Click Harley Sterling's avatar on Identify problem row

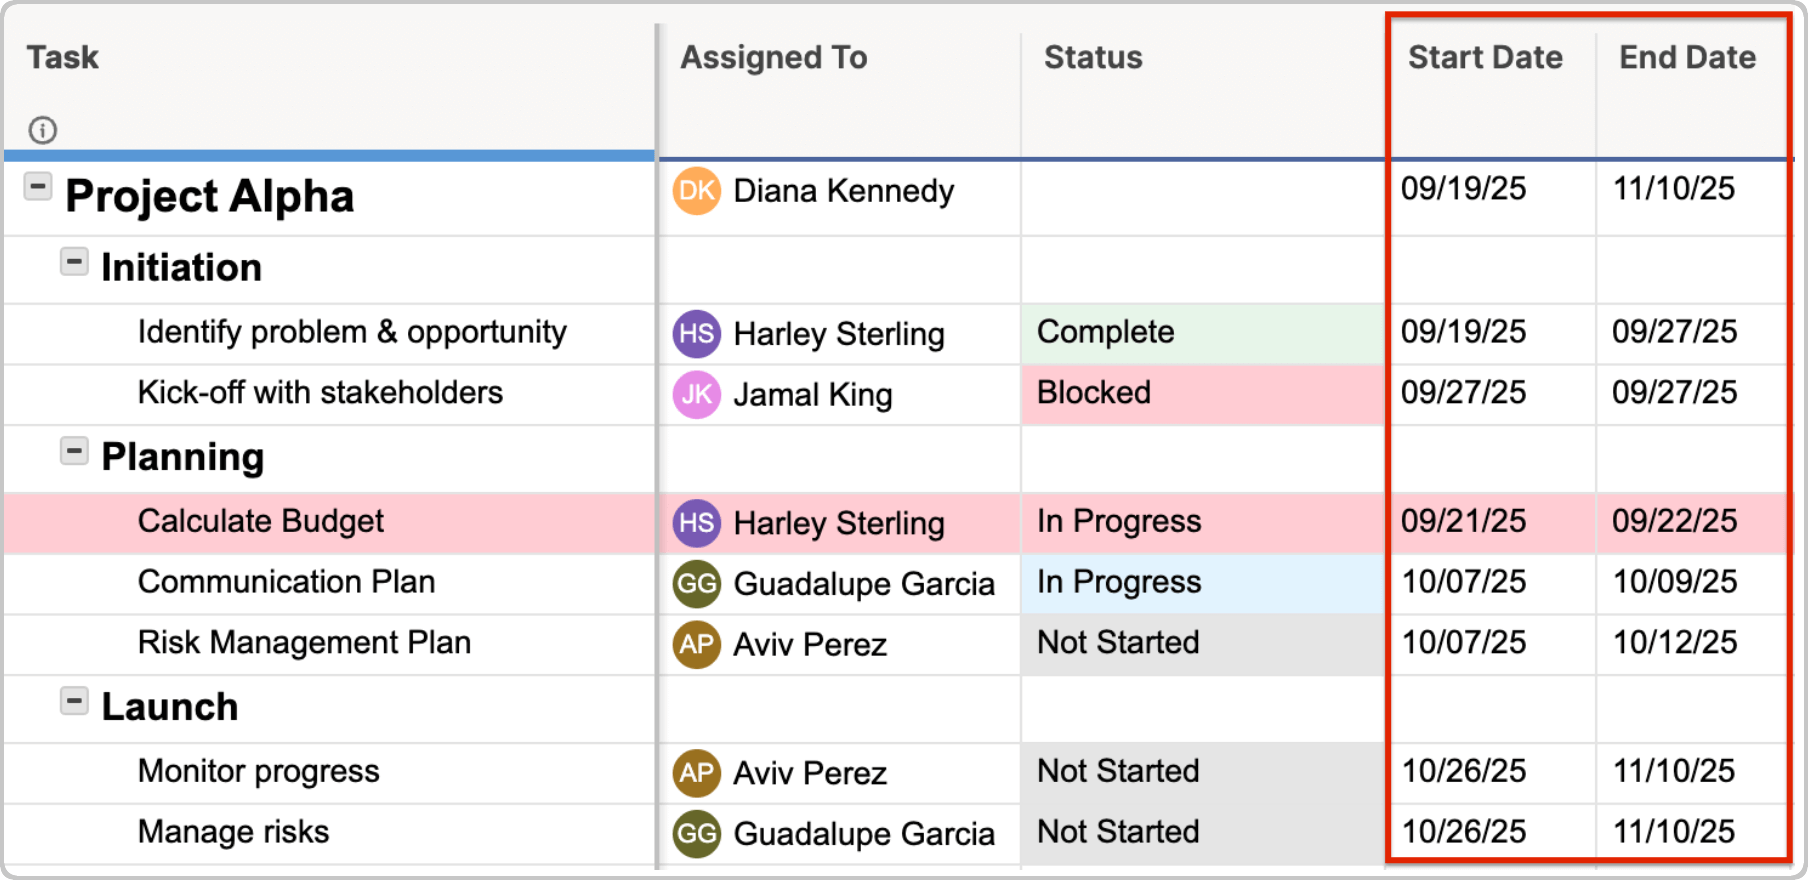tap(697, 334)
